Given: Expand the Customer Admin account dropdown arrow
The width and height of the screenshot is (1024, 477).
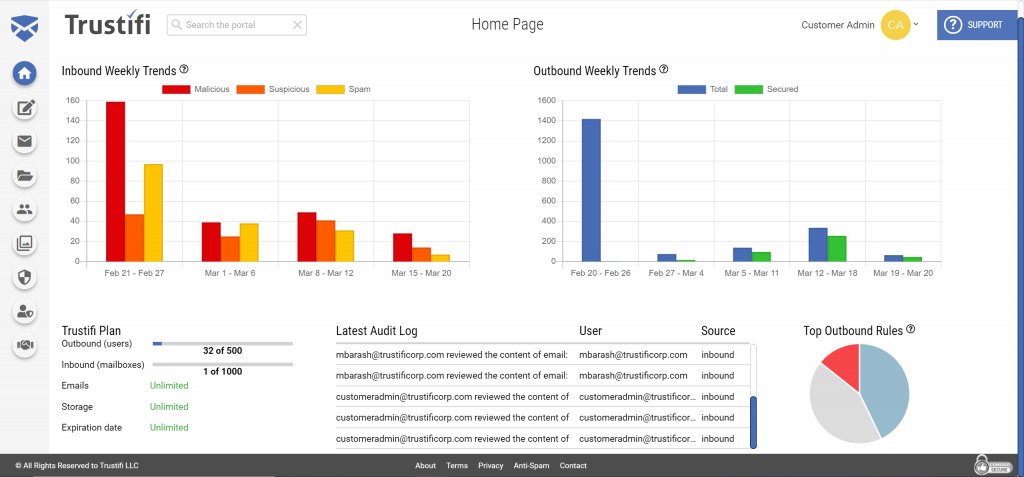Looking at the screenshot, I should point(916,24).
